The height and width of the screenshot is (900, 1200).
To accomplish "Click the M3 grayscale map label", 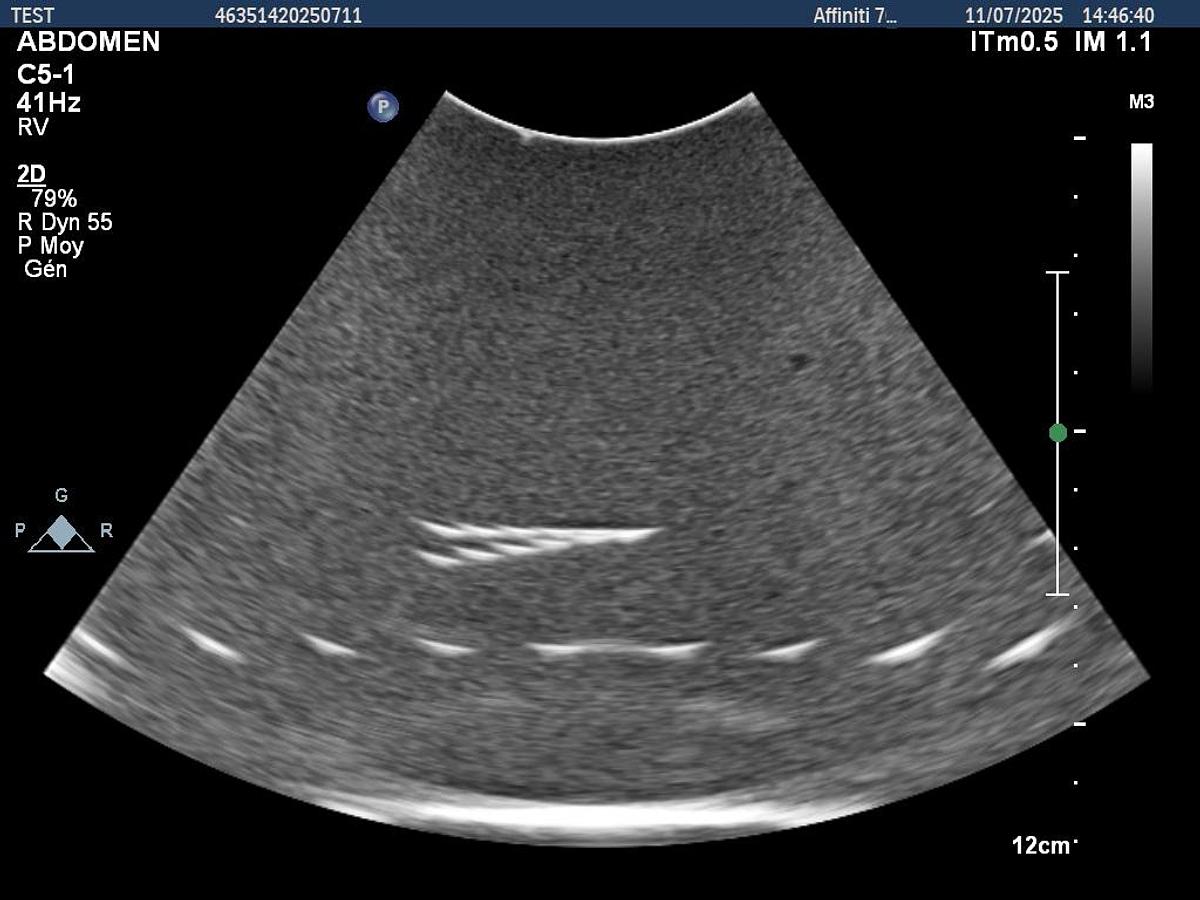I will (x=1141, y=102).
